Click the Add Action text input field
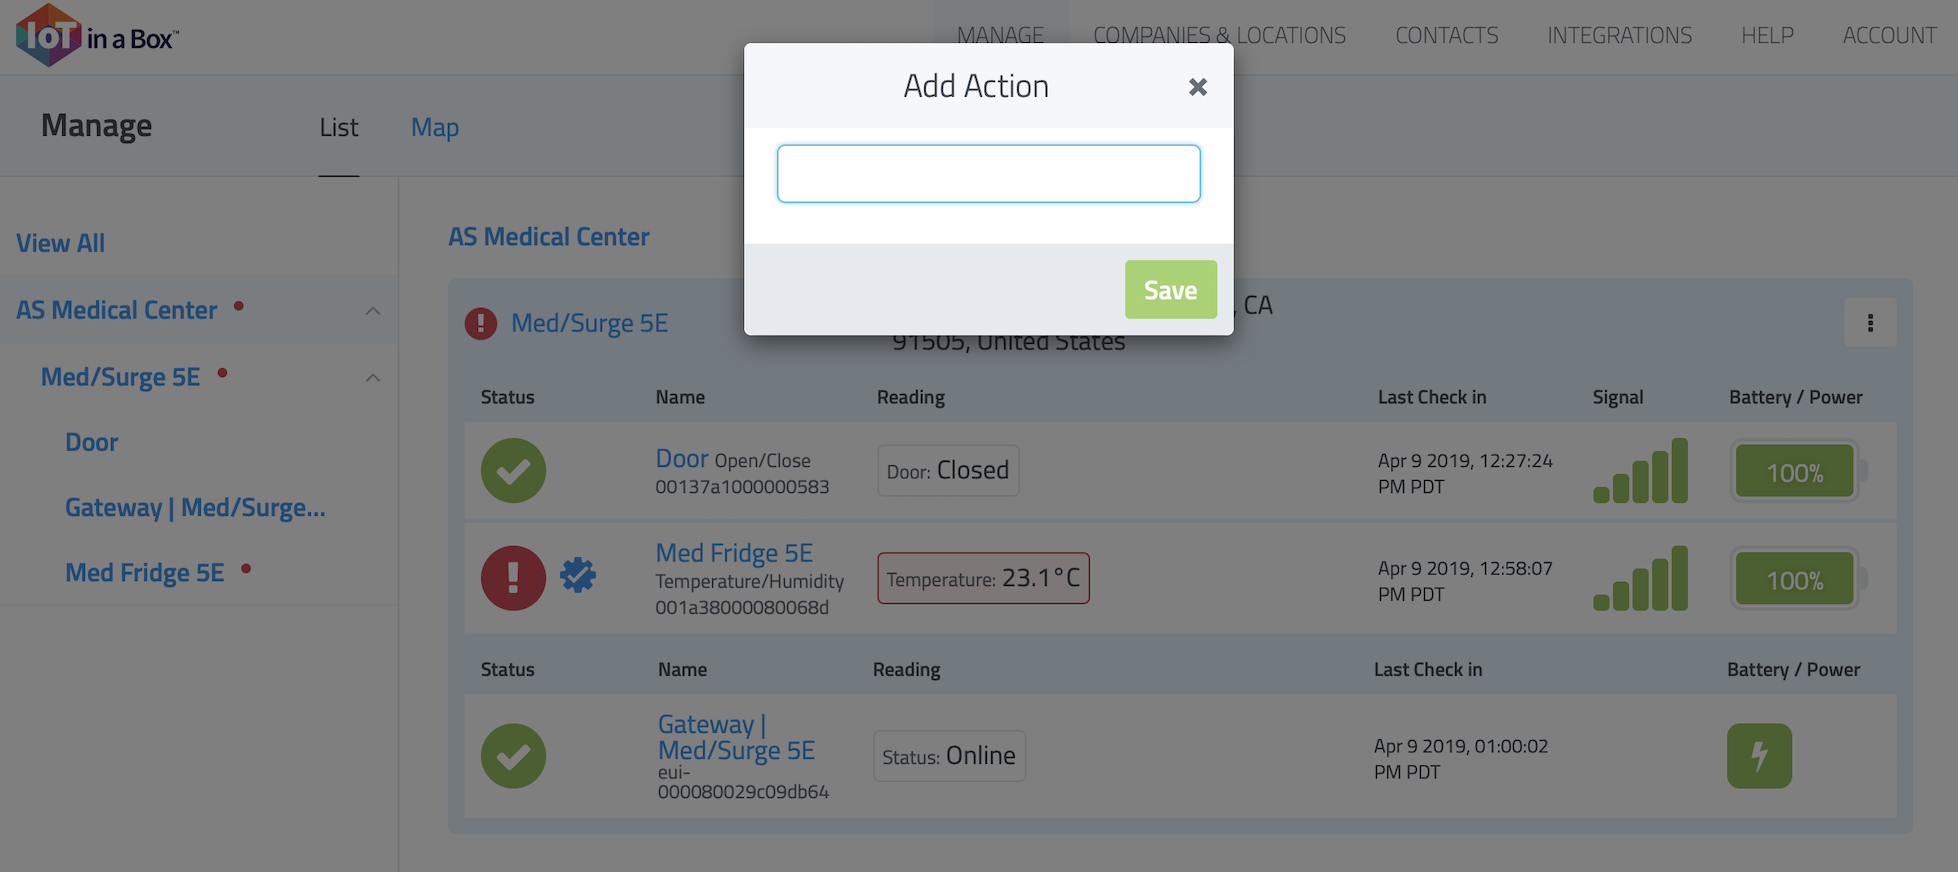 pyautogui.click(x=988, y=174)
